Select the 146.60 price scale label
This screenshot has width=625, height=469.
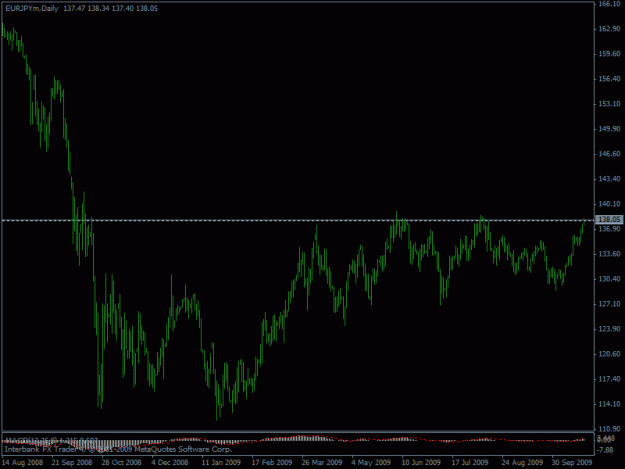click(x=609, y=154)
